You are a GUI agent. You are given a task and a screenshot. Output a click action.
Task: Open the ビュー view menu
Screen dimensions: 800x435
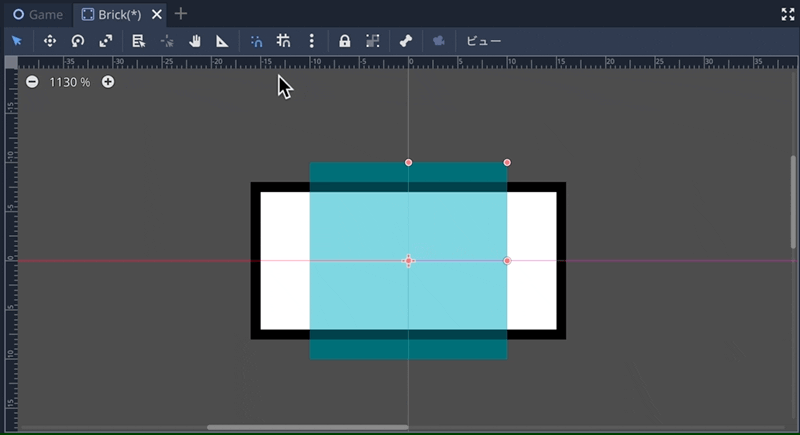pyautogui.click(x=483, y=41)
